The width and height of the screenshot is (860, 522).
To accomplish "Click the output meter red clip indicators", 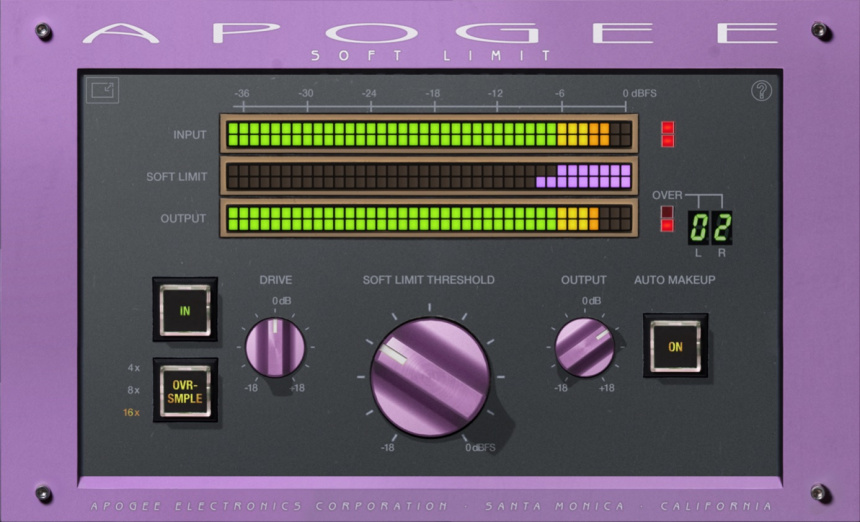I will click(667, 219).
